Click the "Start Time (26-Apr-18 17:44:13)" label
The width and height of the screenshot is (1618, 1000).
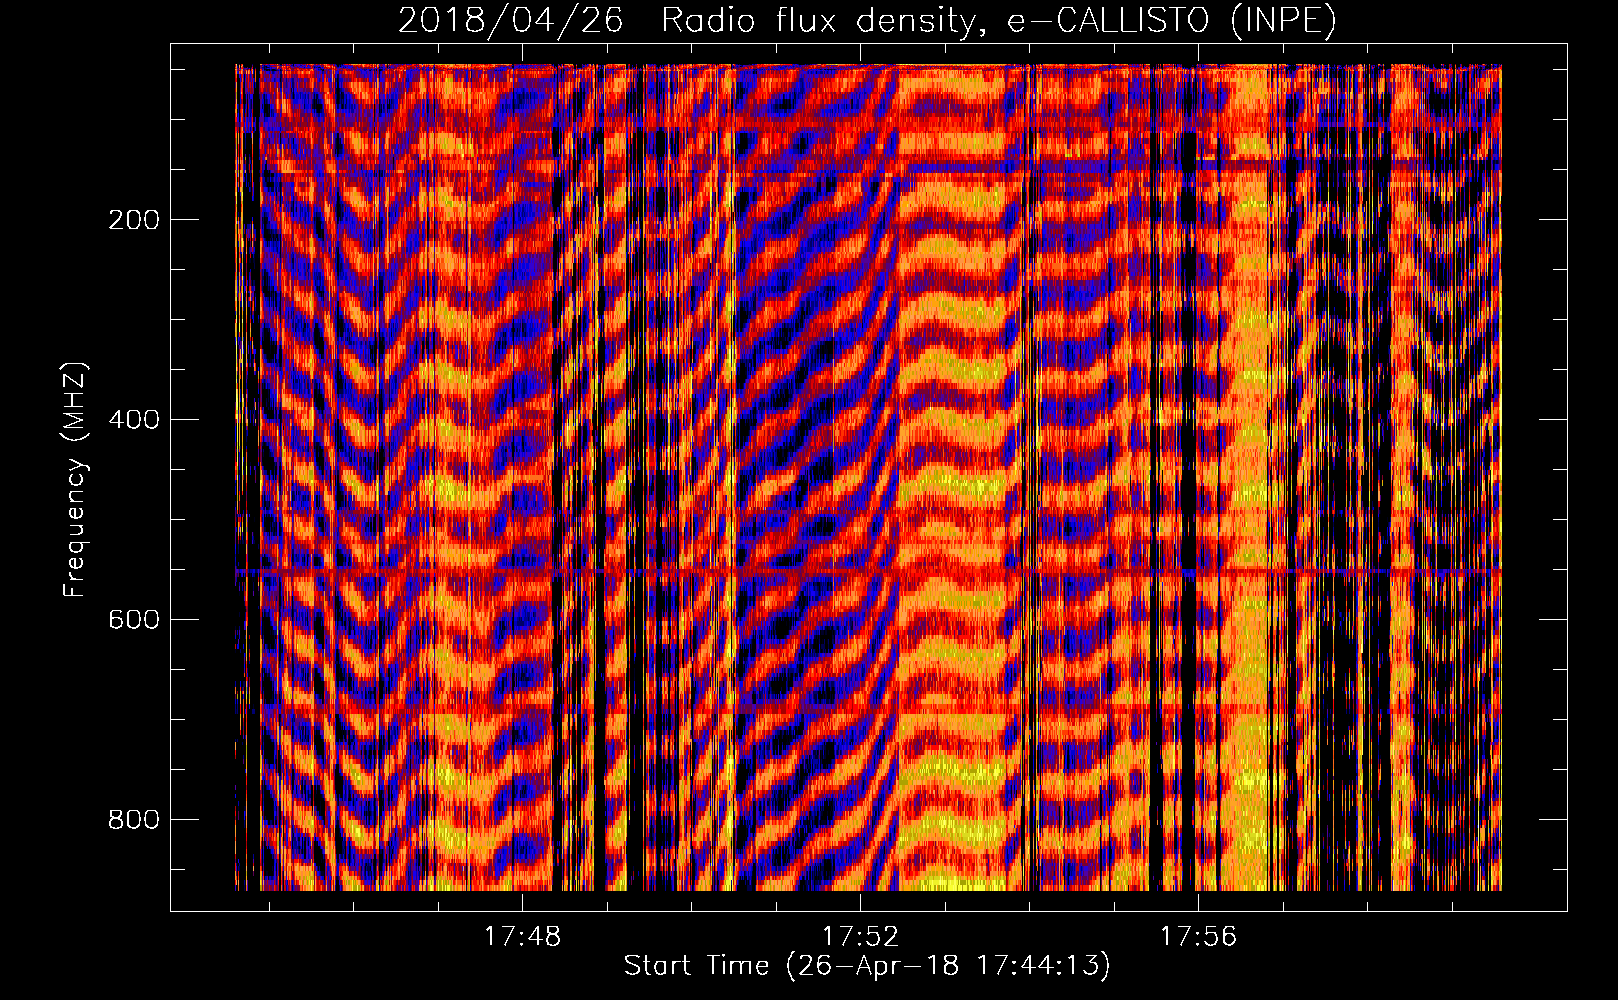(867, 966)
